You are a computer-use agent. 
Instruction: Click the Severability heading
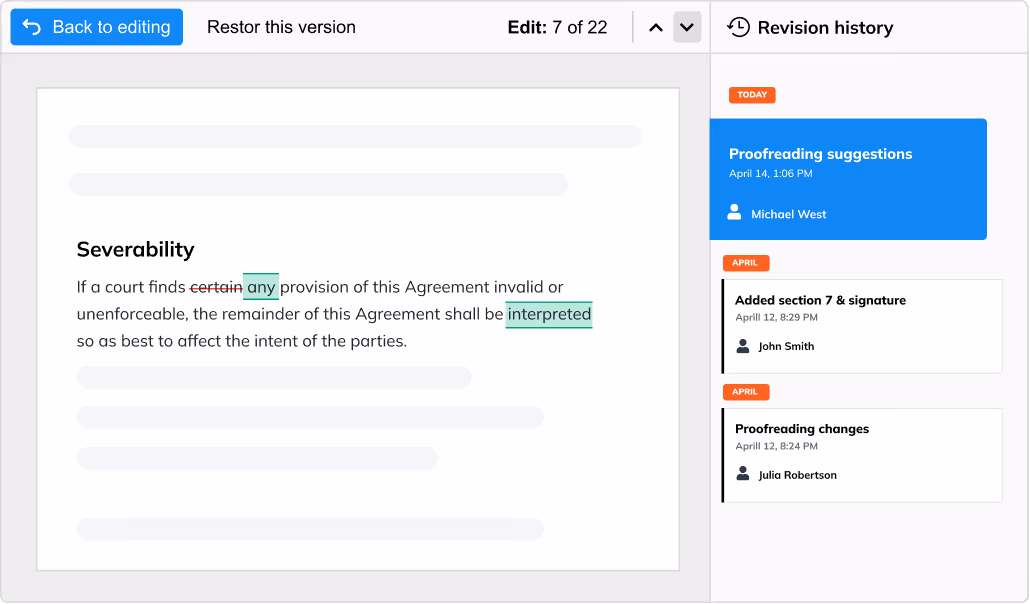pos(135,249)
